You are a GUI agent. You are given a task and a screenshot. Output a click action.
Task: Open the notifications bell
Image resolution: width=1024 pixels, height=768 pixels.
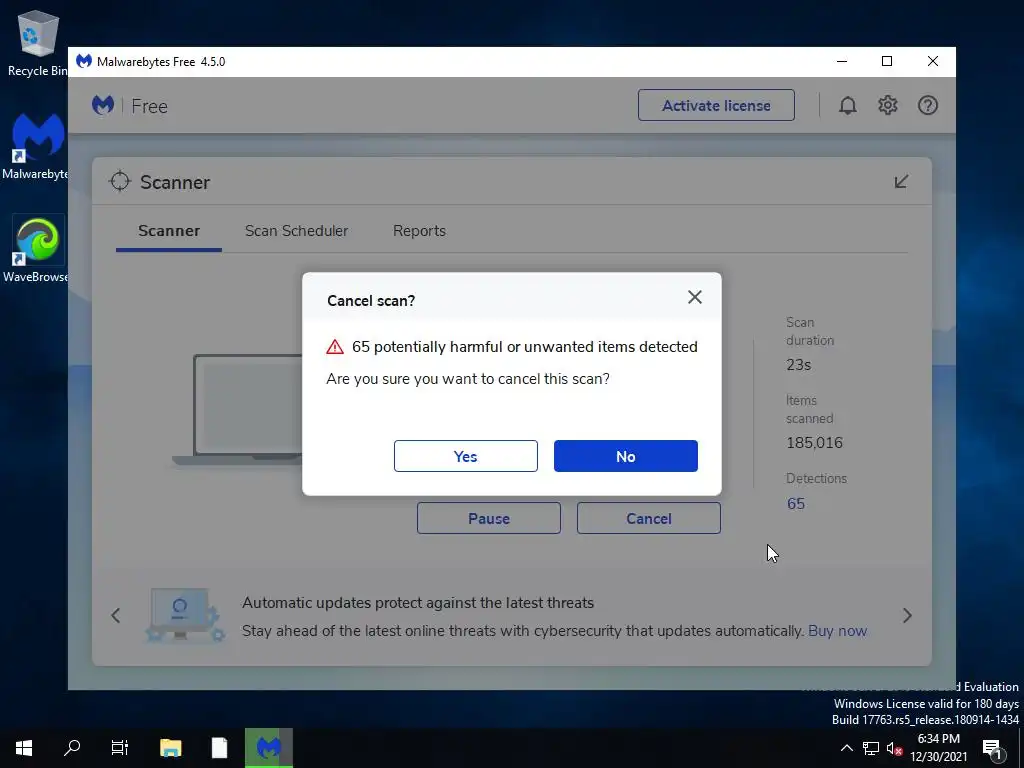click(848, 105)
